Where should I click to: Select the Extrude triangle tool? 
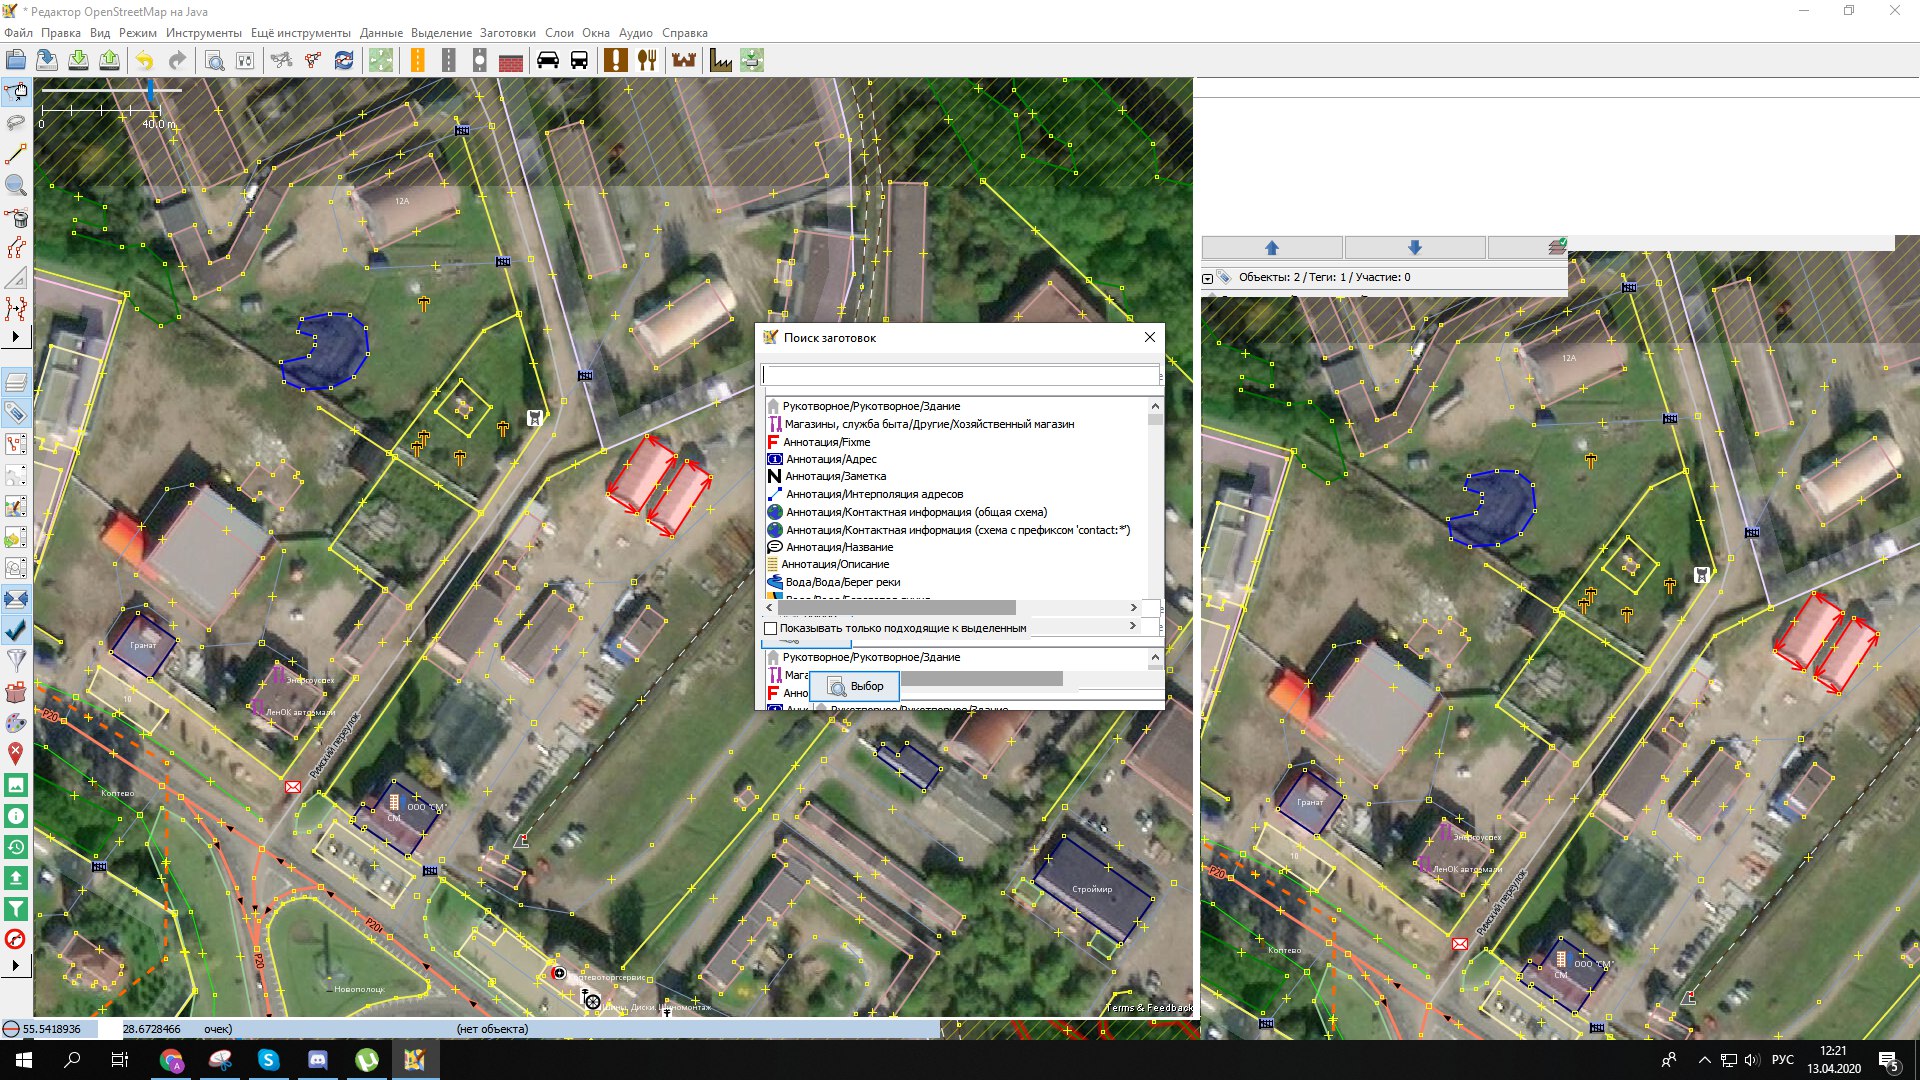click(x=16, y=279)
